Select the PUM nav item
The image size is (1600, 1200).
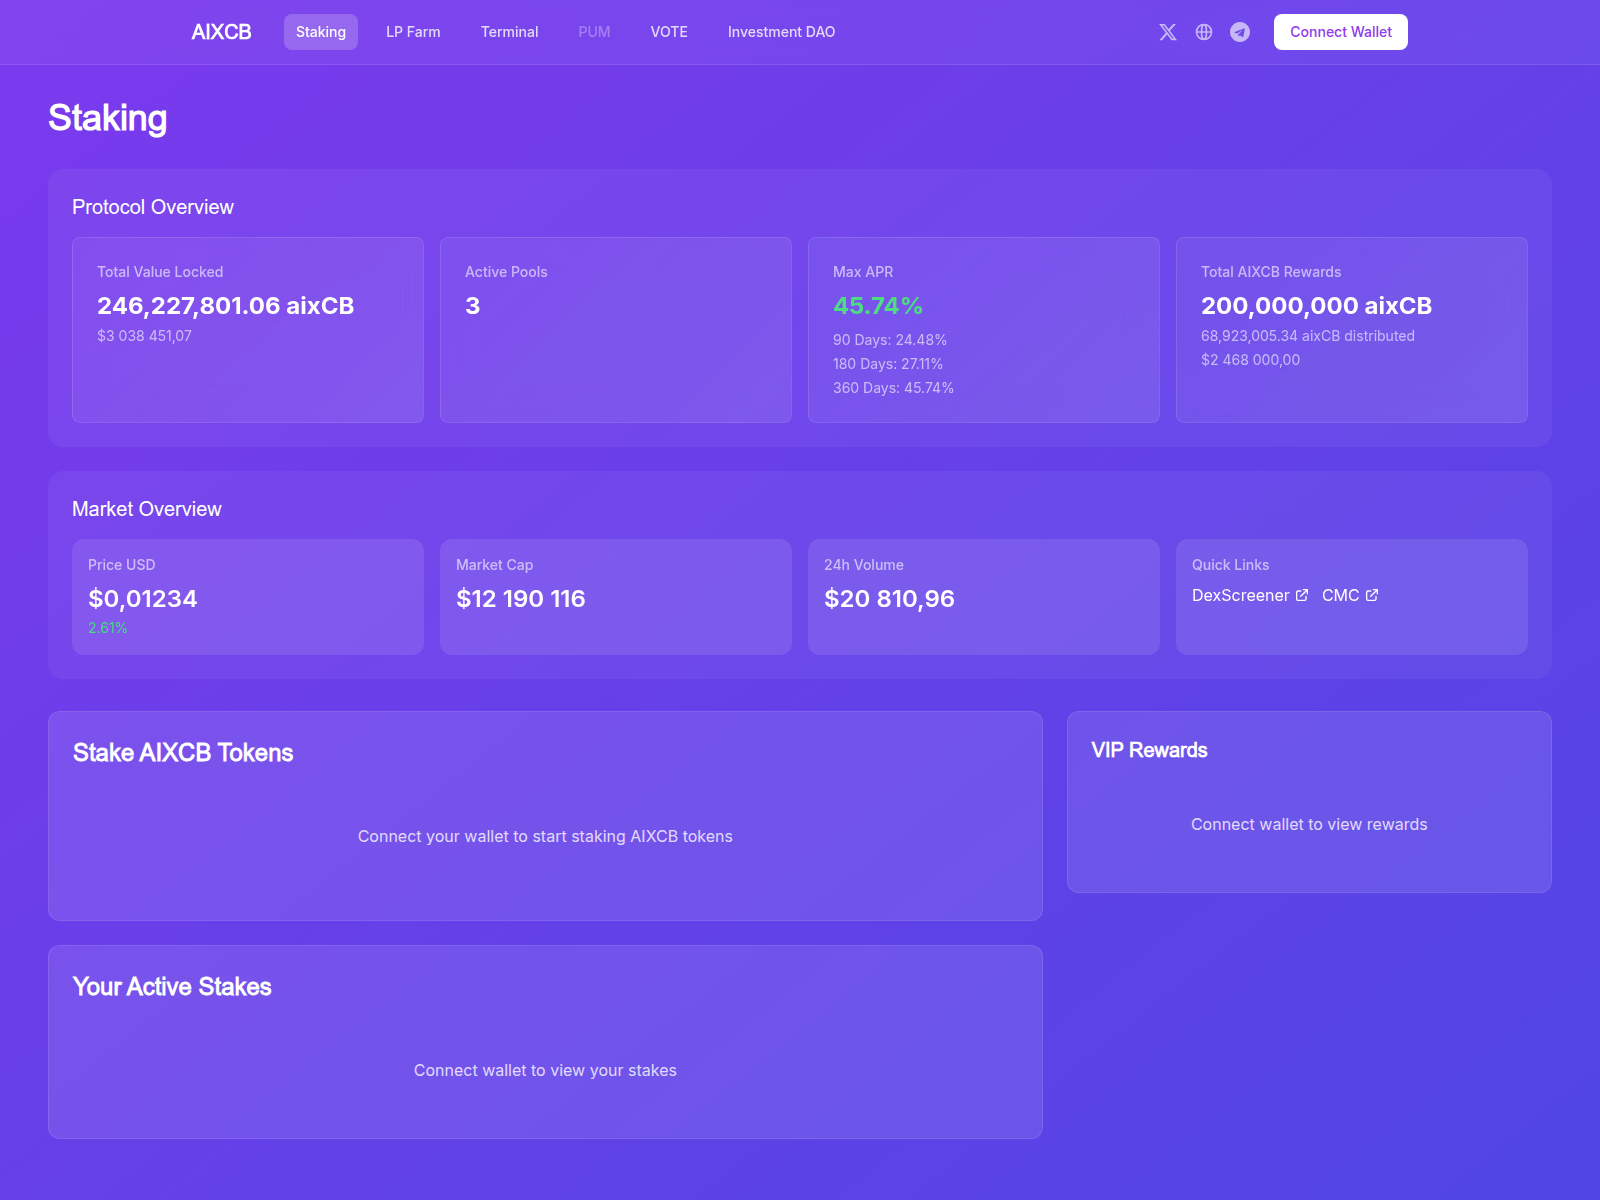pyautogui.click(x=594, y=32)
